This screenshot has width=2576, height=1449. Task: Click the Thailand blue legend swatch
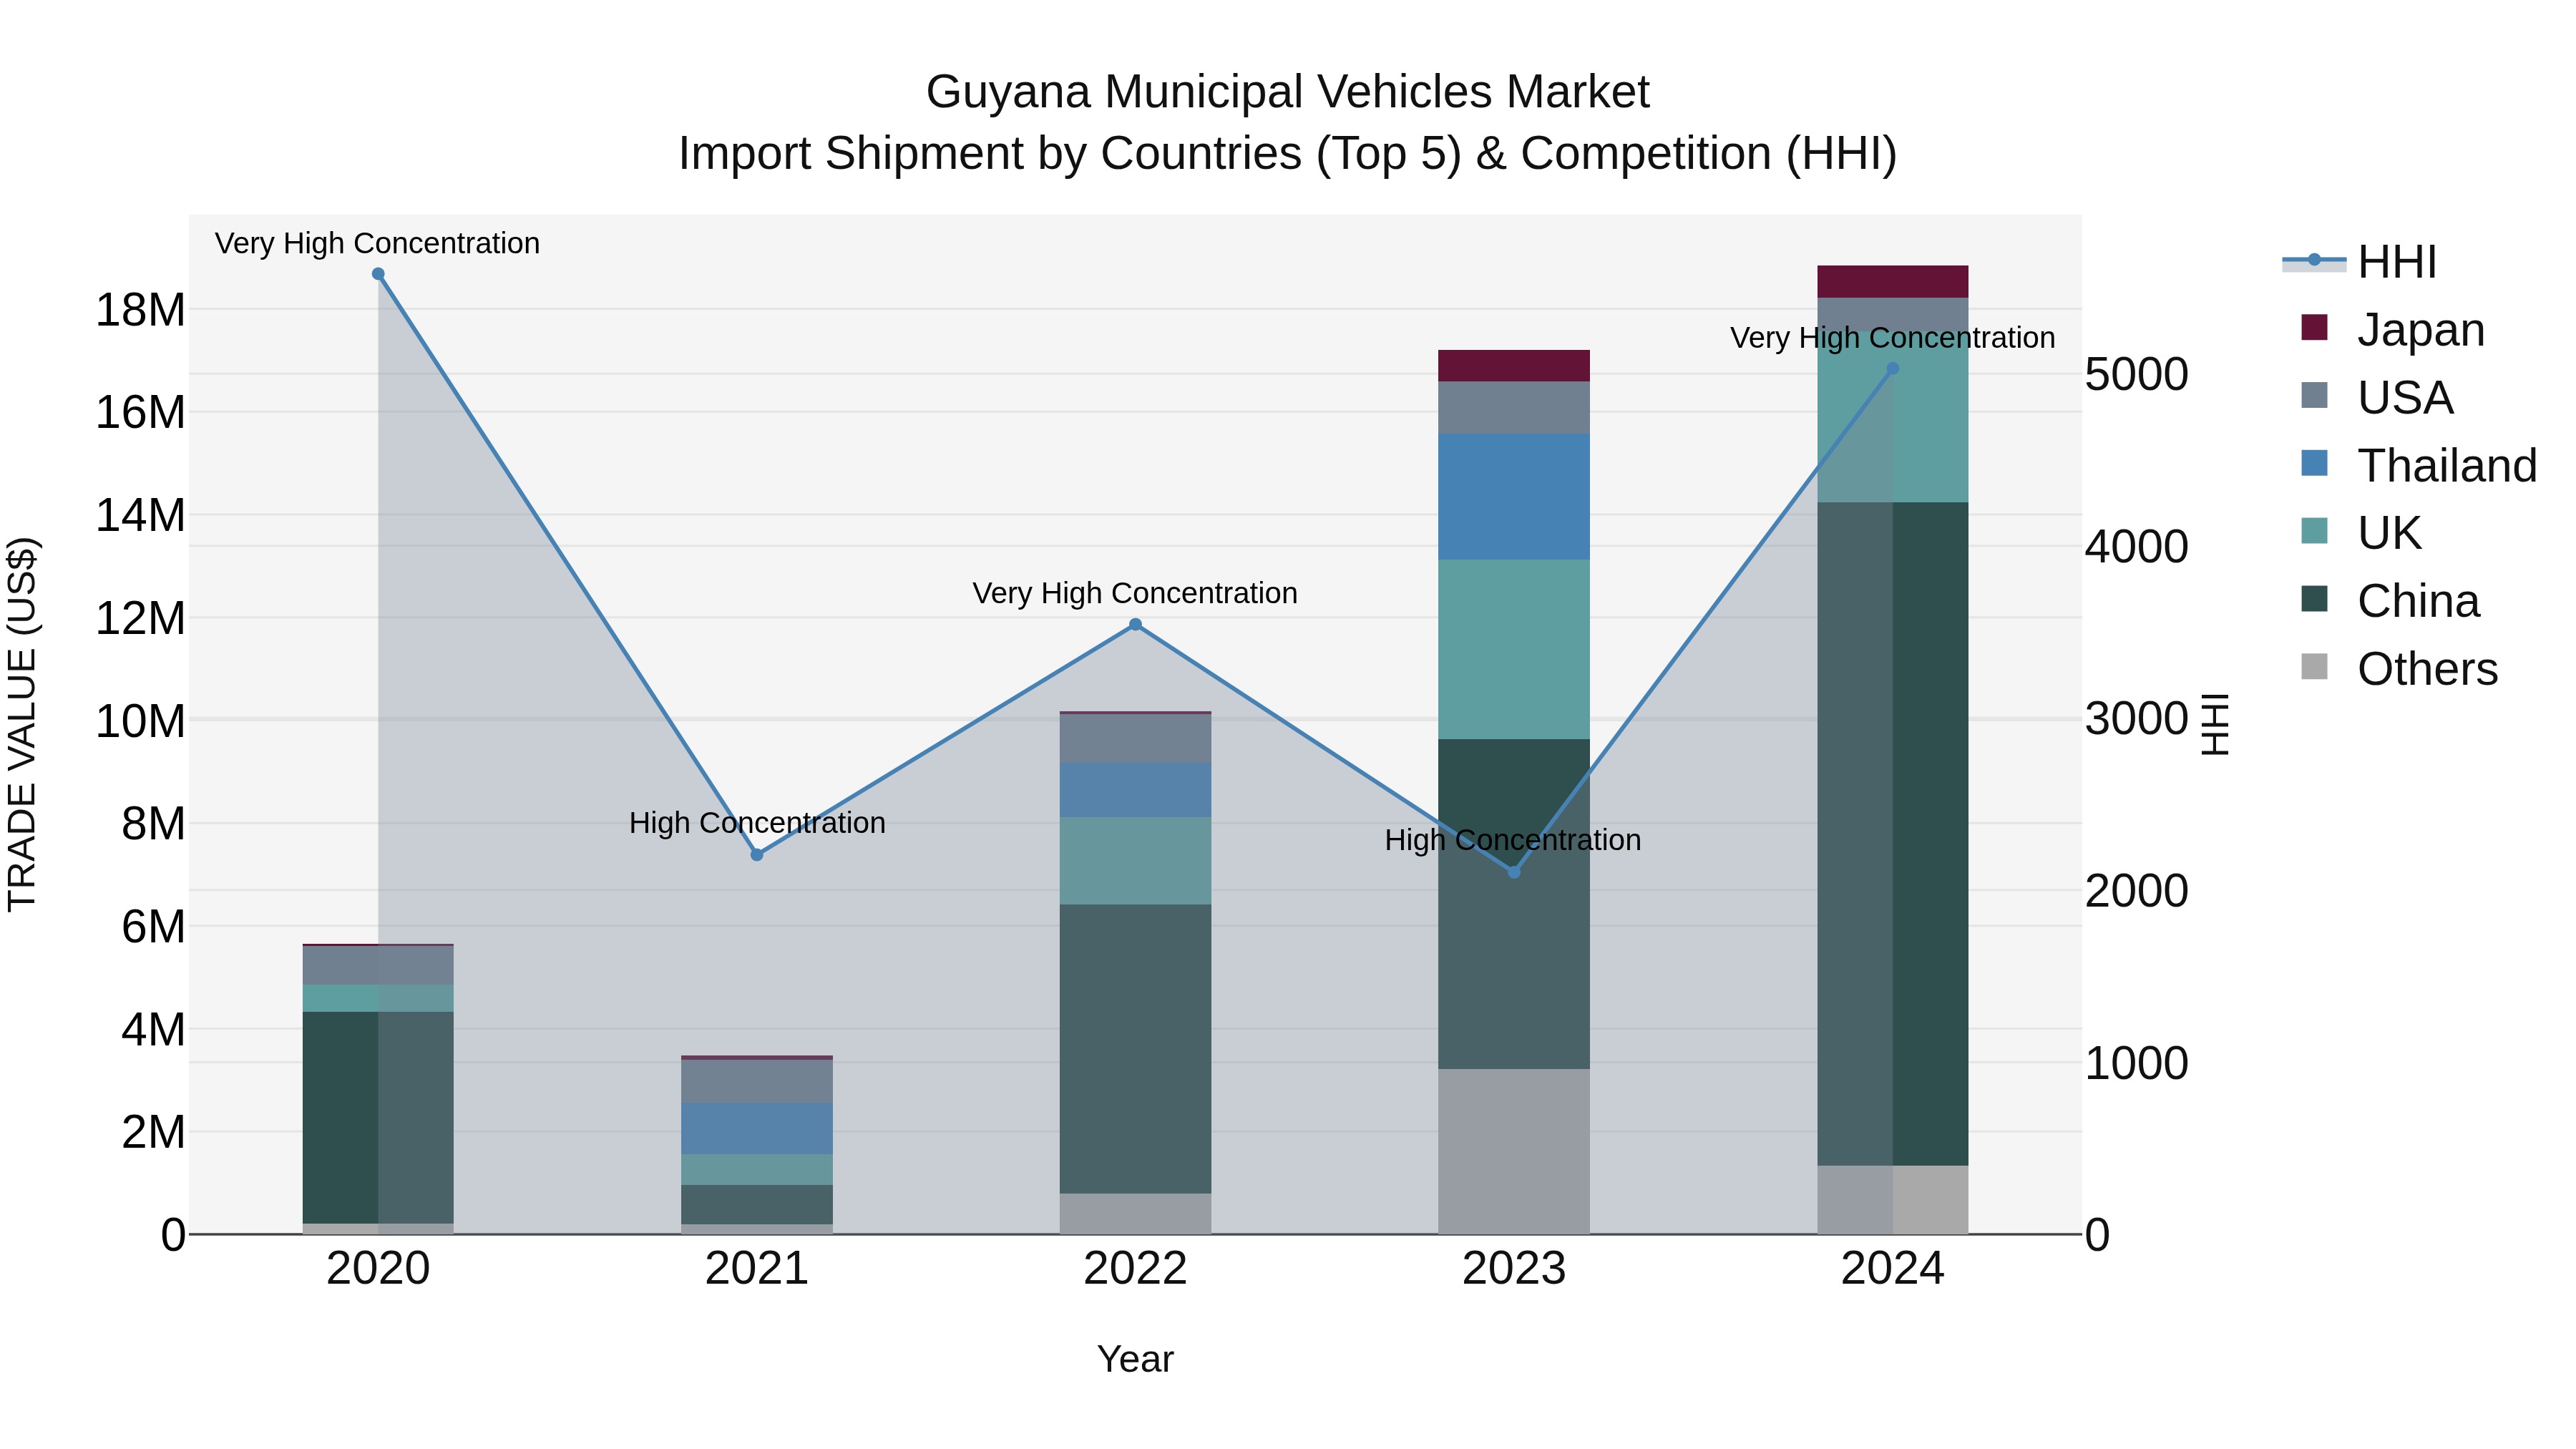point(2314,463)
